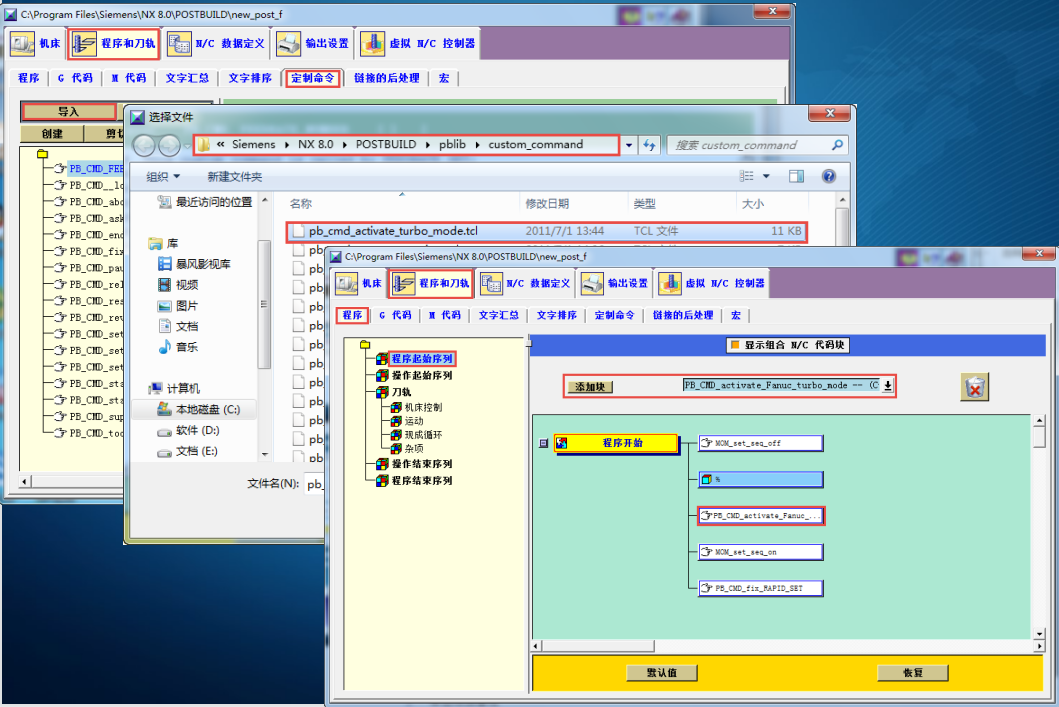Viewport: 1059px width, 707px height.
Task: Click 计算机 in navigation pane
Action: coord(174,389)
